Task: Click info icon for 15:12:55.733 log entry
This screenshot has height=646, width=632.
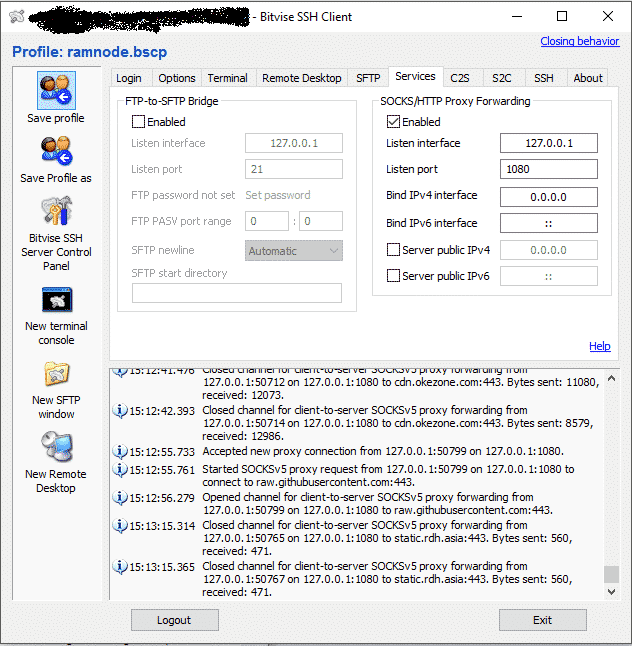Action: (120, 452)
